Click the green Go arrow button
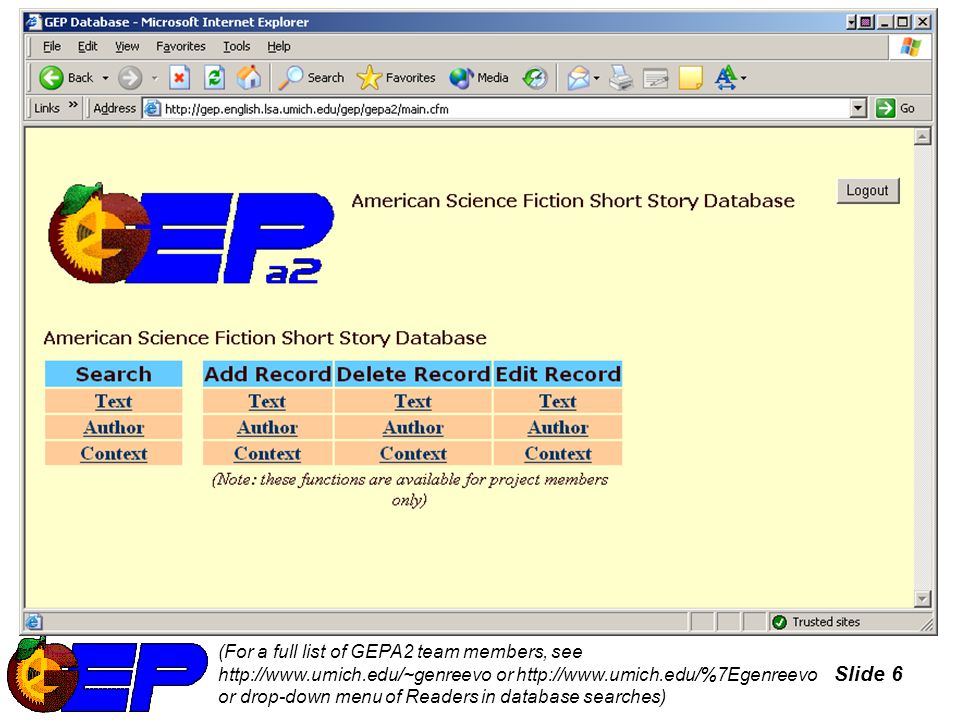Screen dimensions: 960x720 pyautogui.click(x=885, y=108)
